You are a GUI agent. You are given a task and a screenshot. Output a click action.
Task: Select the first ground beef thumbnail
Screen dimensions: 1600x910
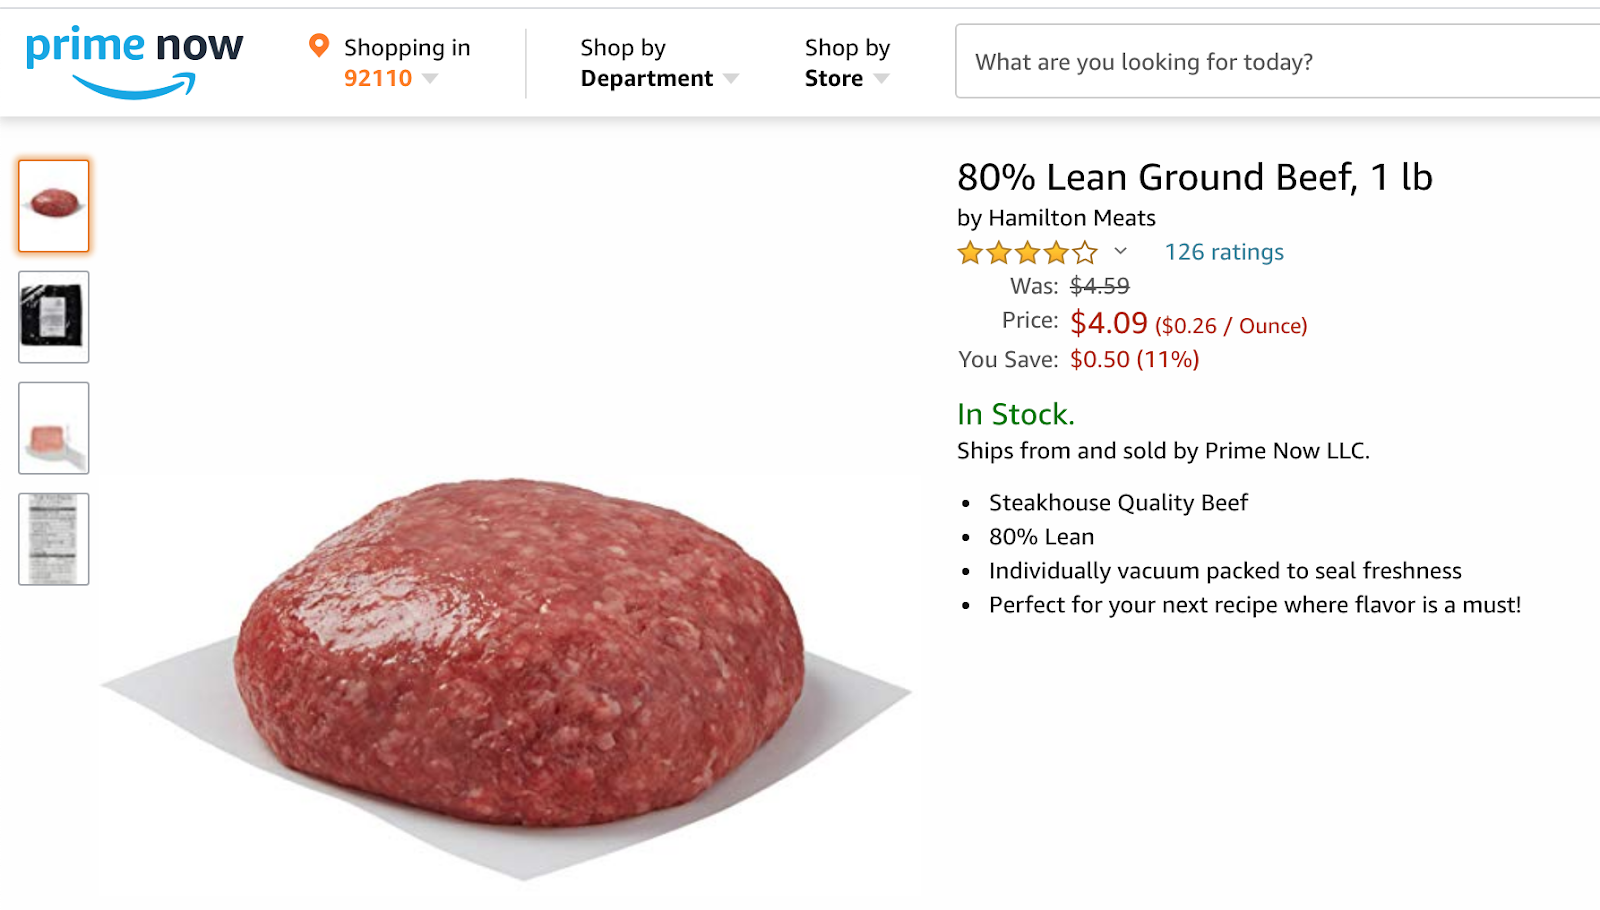tap(54, 206)
